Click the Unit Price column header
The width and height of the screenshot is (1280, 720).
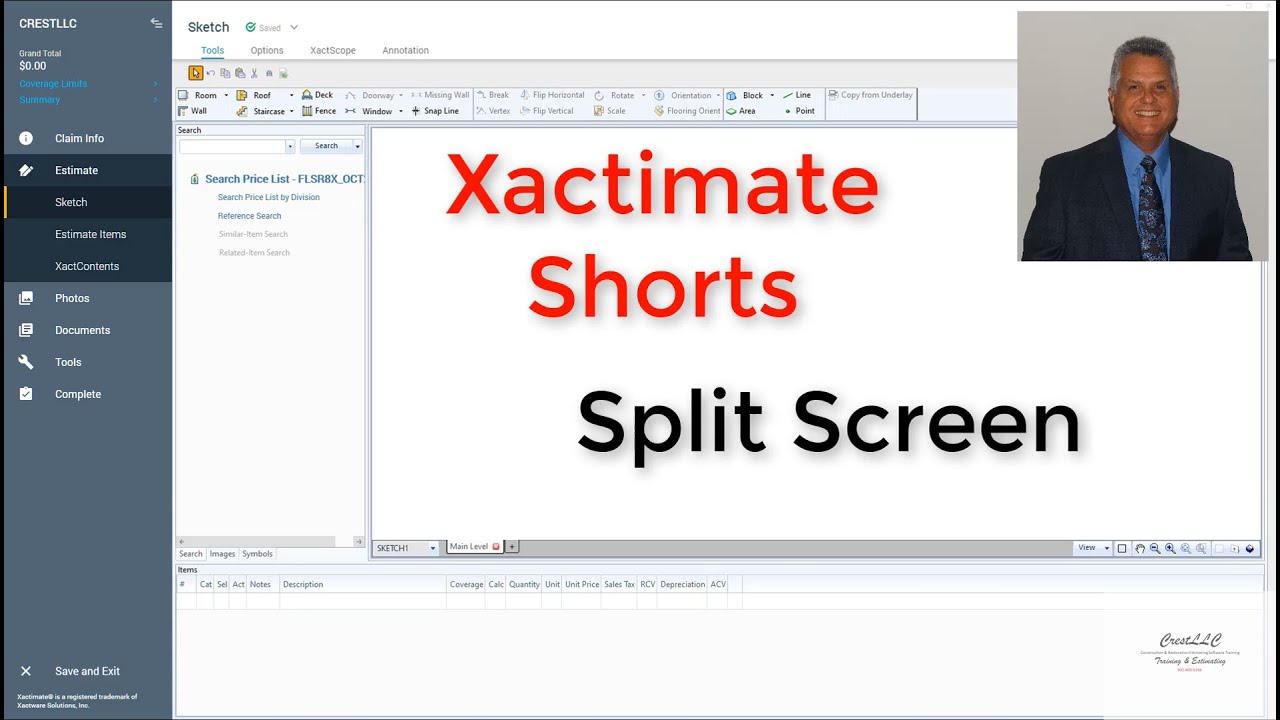pos(582,584)
